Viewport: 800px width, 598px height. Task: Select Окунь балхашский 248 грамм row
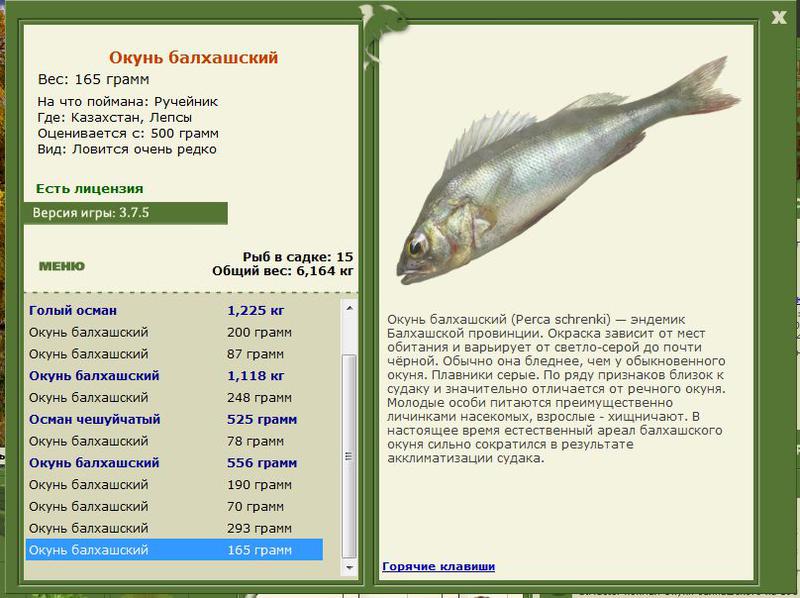pos(174,397)
